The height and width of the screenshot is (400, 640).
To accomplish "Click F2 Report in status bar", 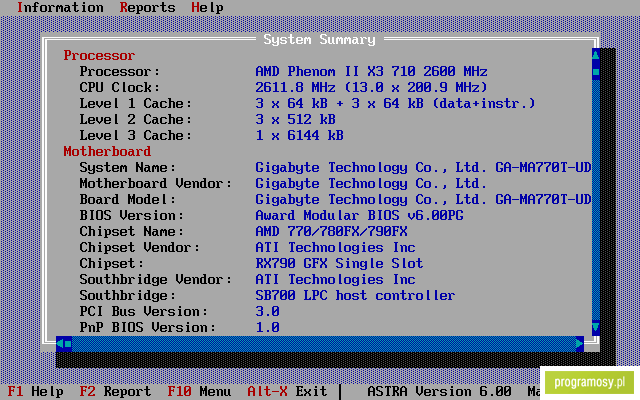I will (x=115, y=391).
